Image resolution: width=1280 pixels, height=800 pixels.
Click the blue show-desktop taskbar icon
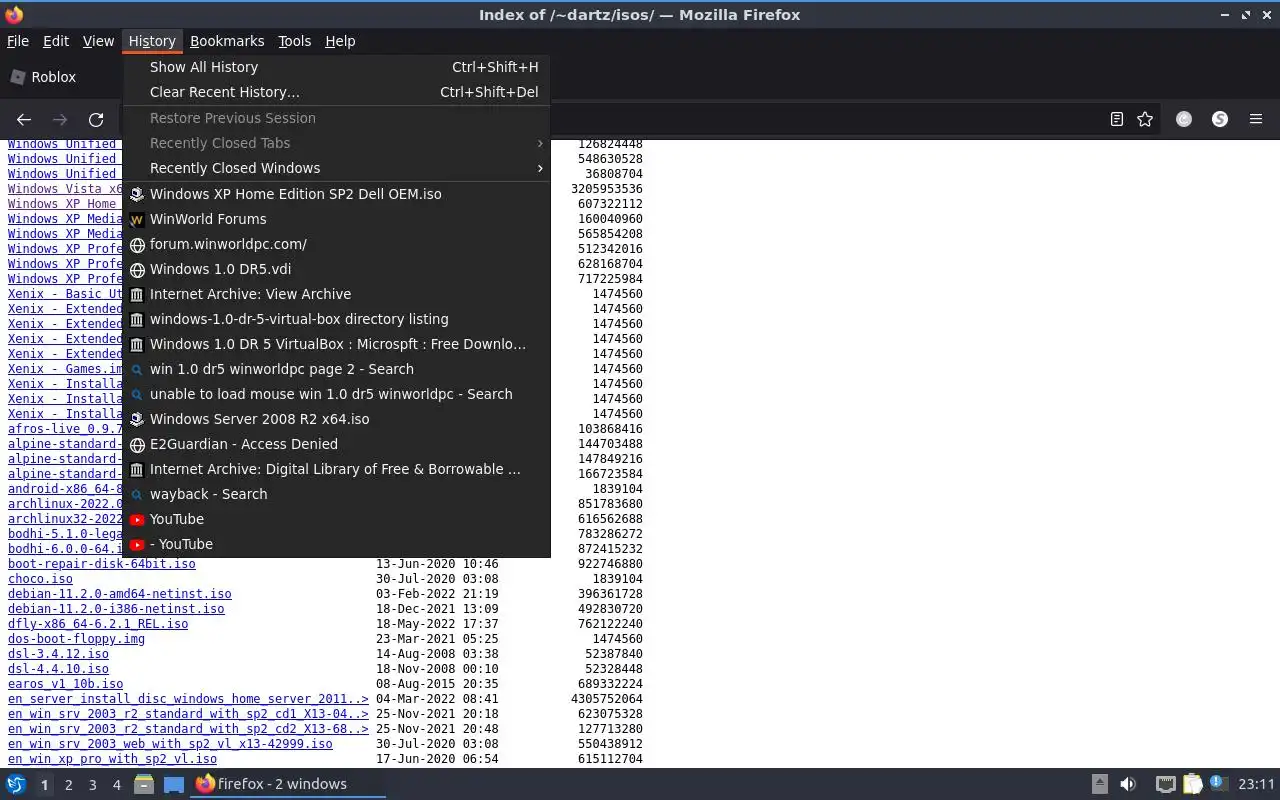click(174, 784)
